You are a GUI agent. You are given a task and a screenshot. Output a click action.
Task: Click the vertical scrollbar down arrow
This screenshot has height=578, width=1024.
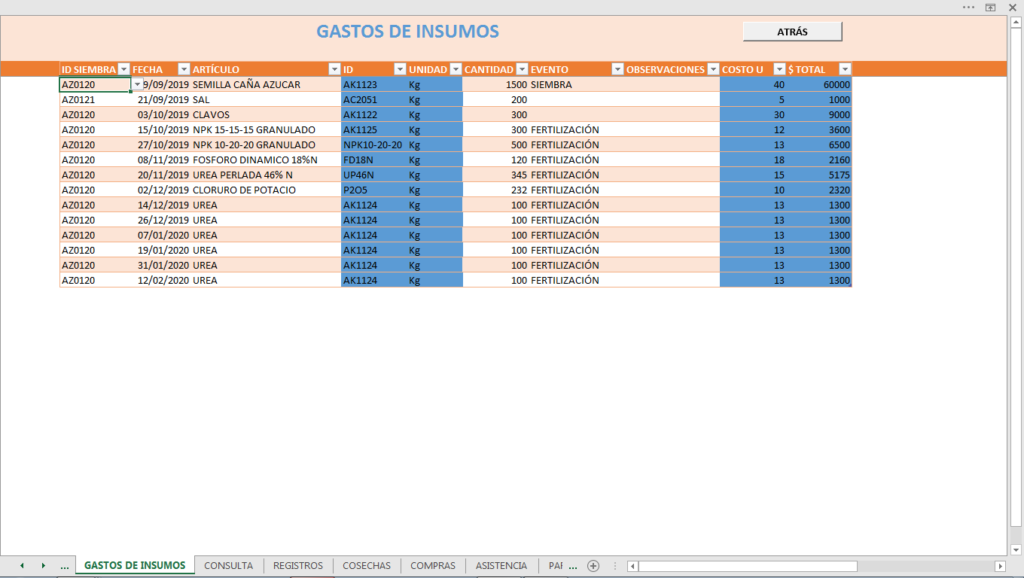click(x=1016, y=549)
